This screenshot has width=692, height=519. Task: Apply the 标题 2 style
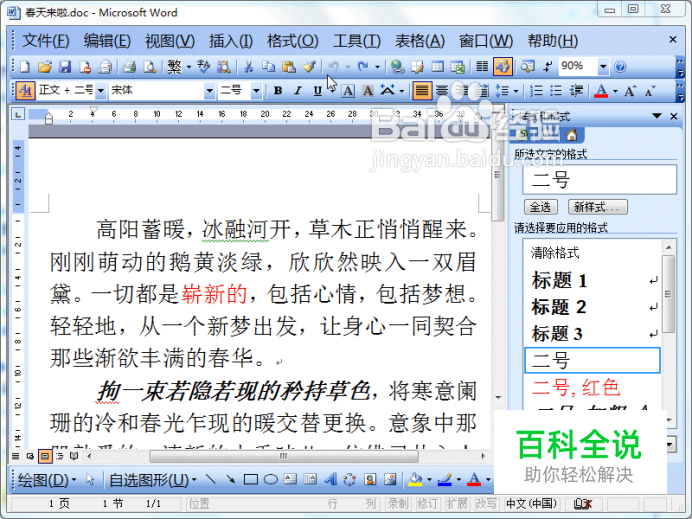coord(592,307)
